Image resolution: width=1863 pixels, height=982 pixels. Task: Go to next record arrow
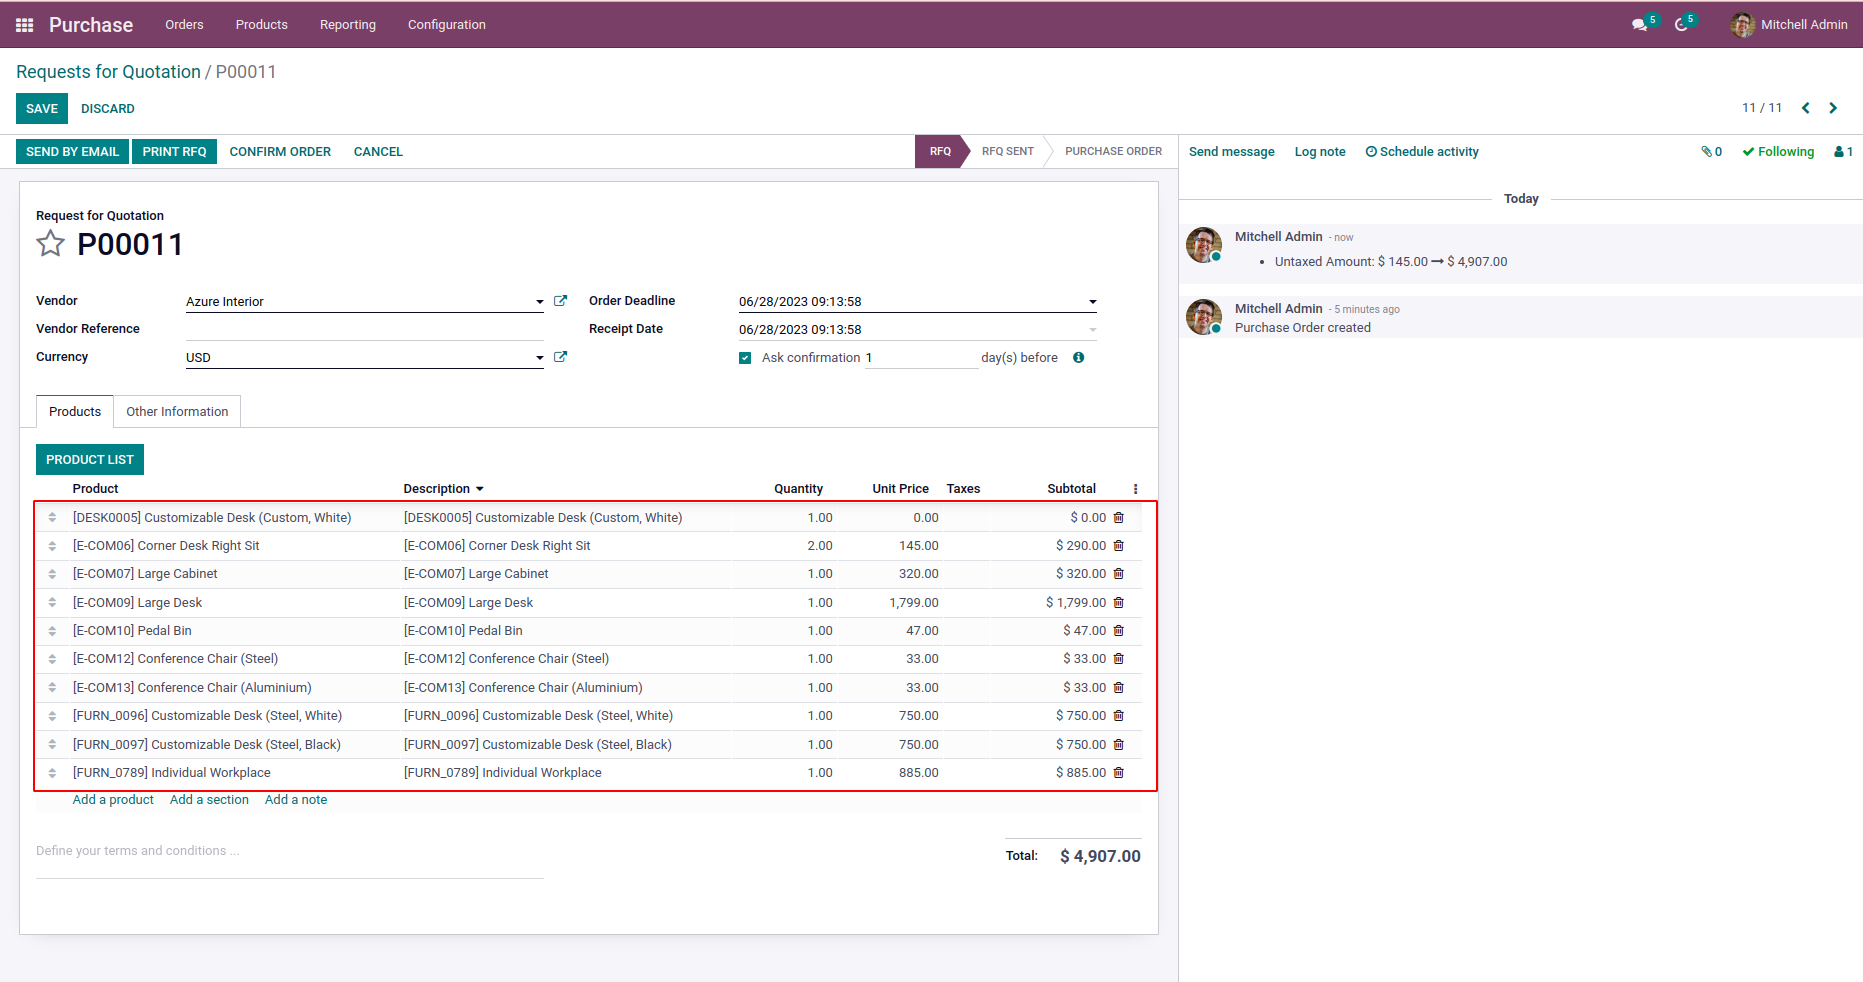1833,108
